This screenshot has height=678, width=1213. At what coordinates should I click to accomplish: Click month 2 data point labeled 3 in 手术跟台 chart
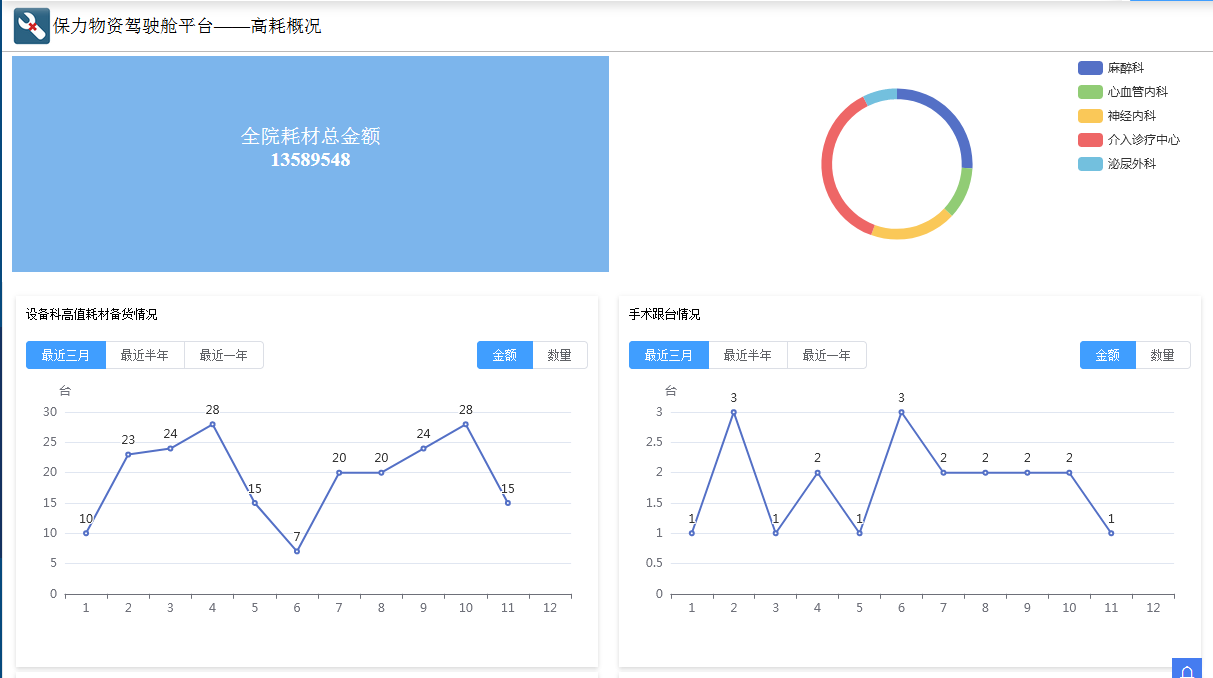733,412
